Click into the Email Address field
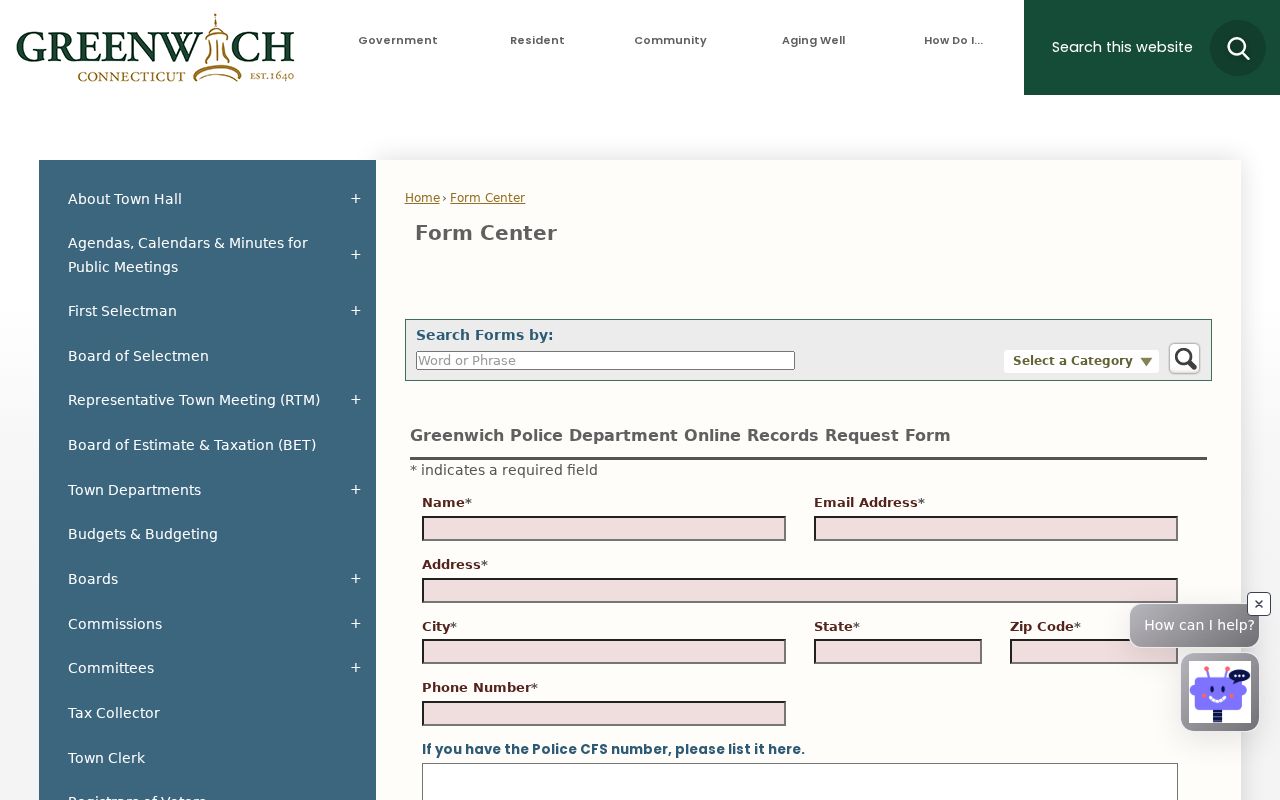The width and height of the screenshot is (1280, 800). pos(996,528)
